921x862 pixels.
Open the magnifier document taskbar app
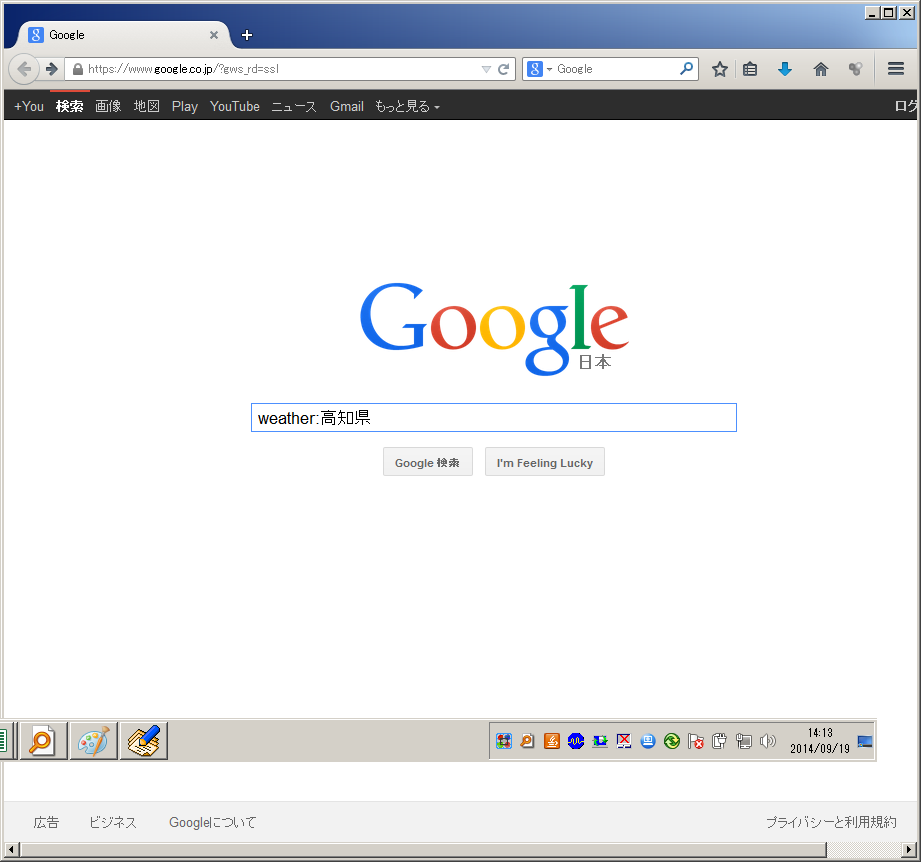[43, 741]
